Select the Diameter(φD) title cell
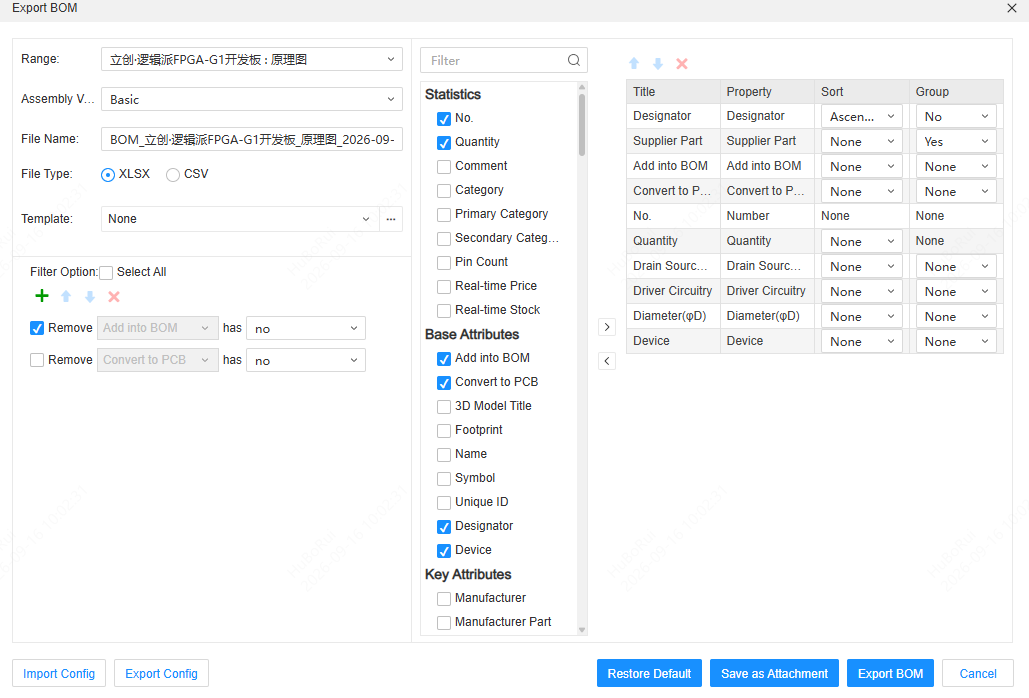 pos(673,316)
